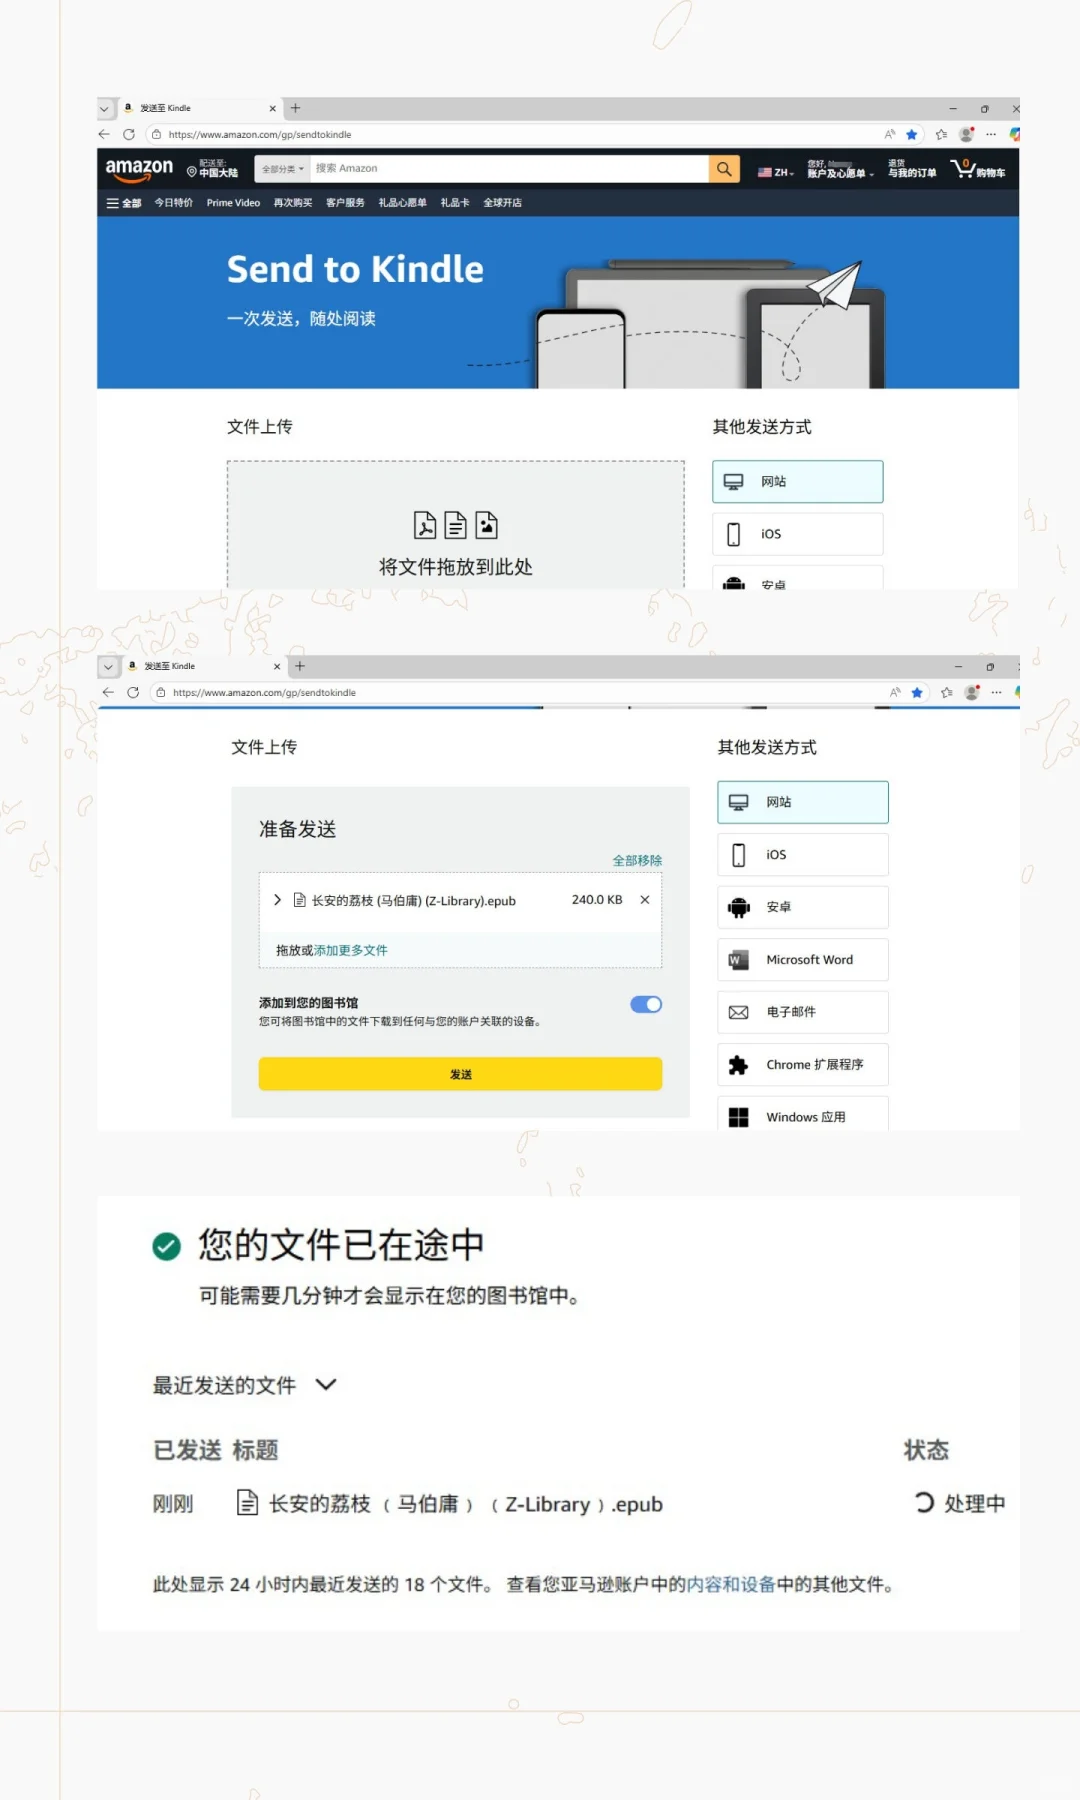The width and height of the screenshot is (1080, 1800).
Task: Expand 最近发送的文件 chevron
Action: point(326,1385)
